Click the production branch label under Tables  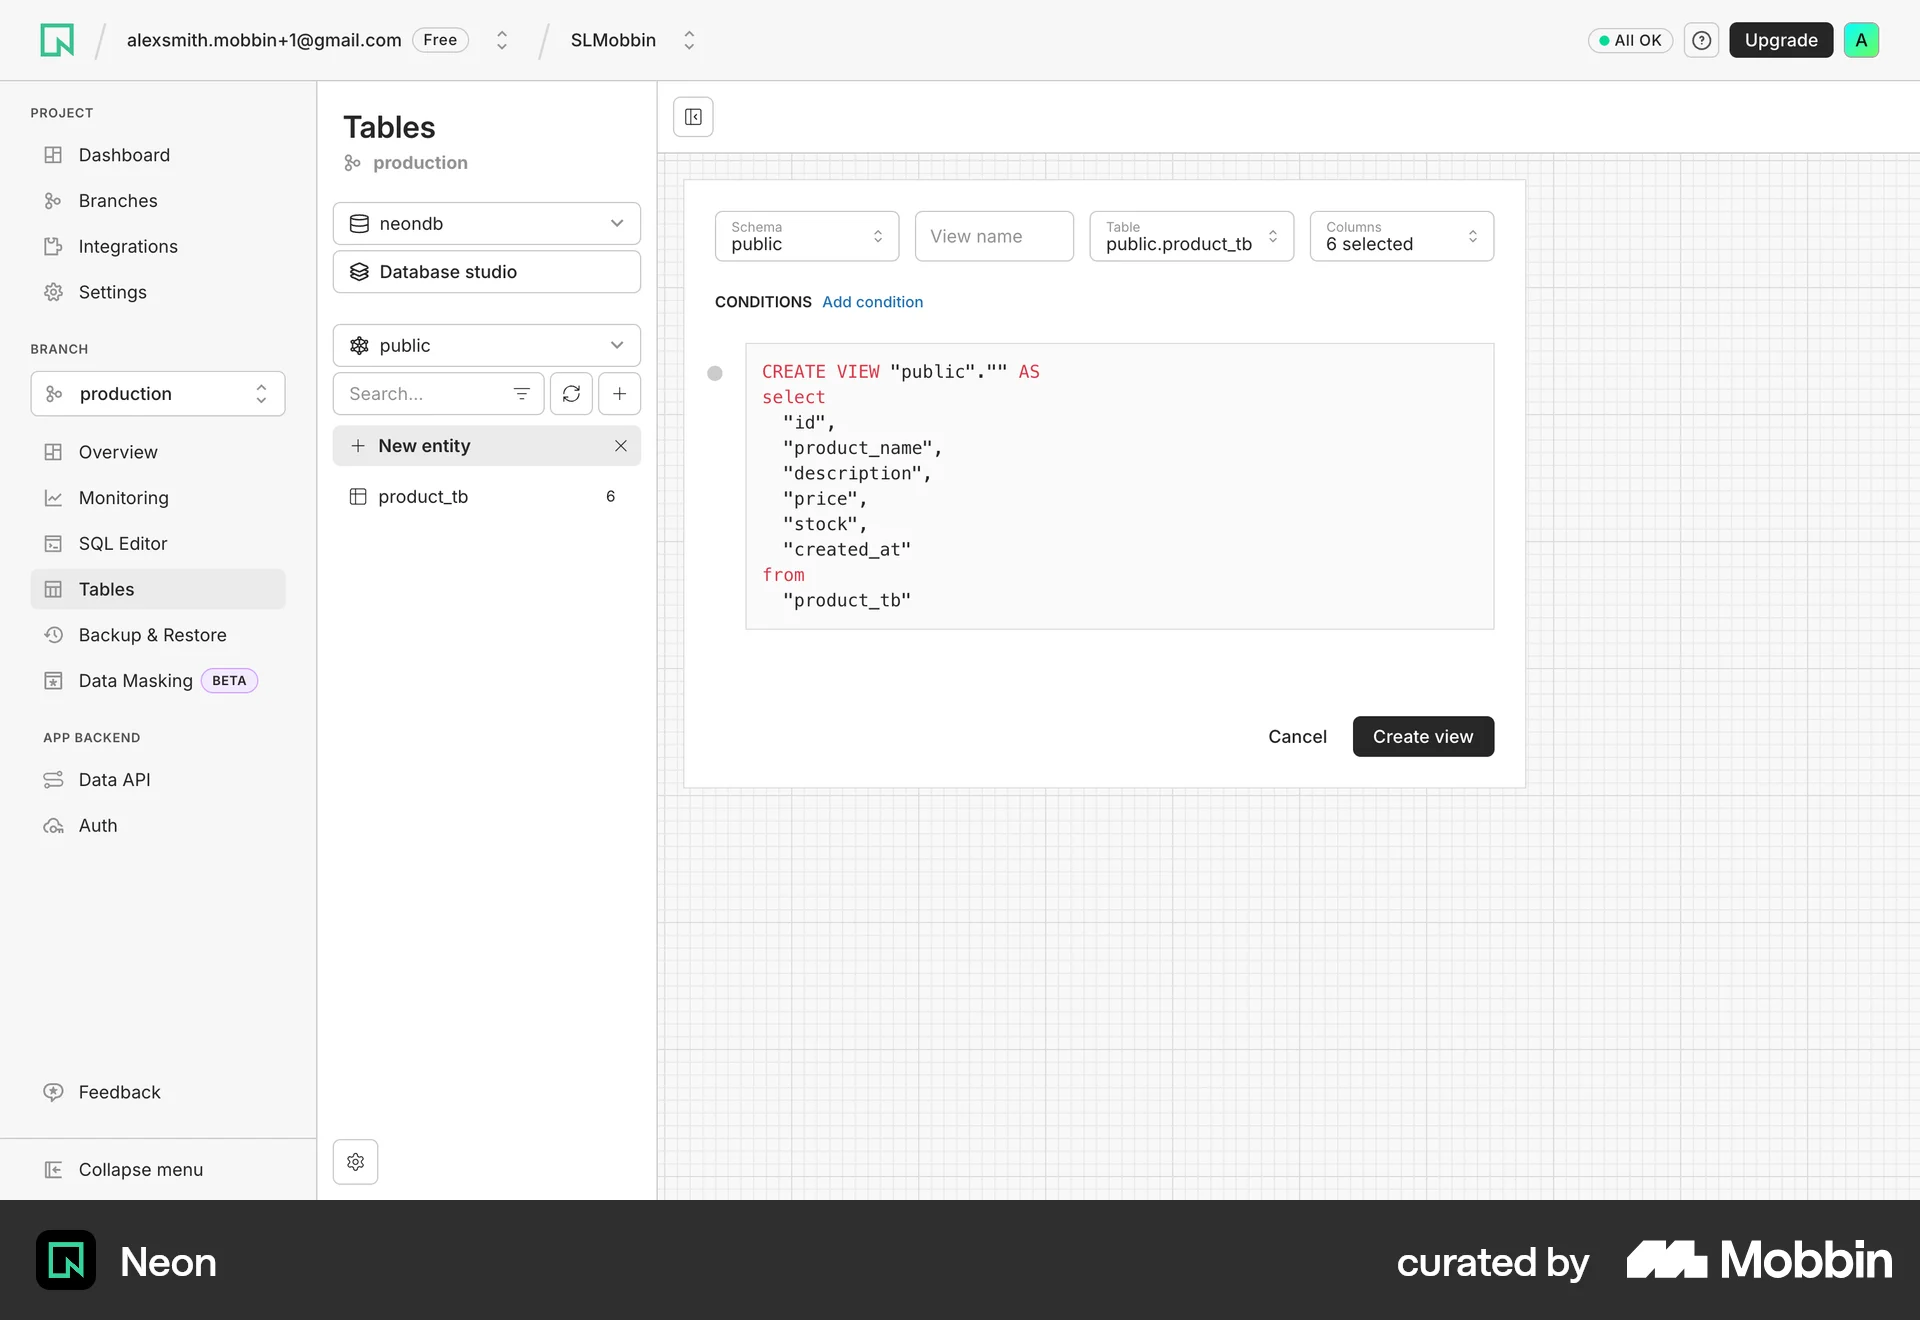(420, 163)
